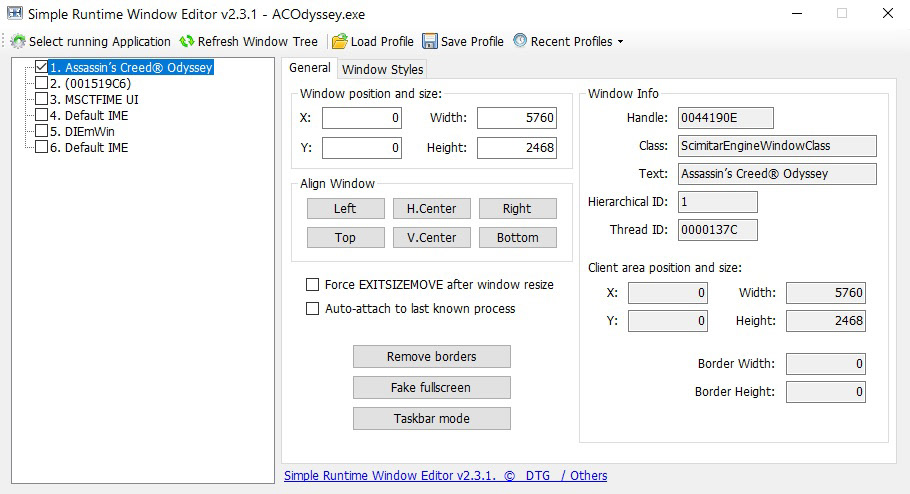Click the Remove borders button
This screenshot has width=910, height=494.
432,356
